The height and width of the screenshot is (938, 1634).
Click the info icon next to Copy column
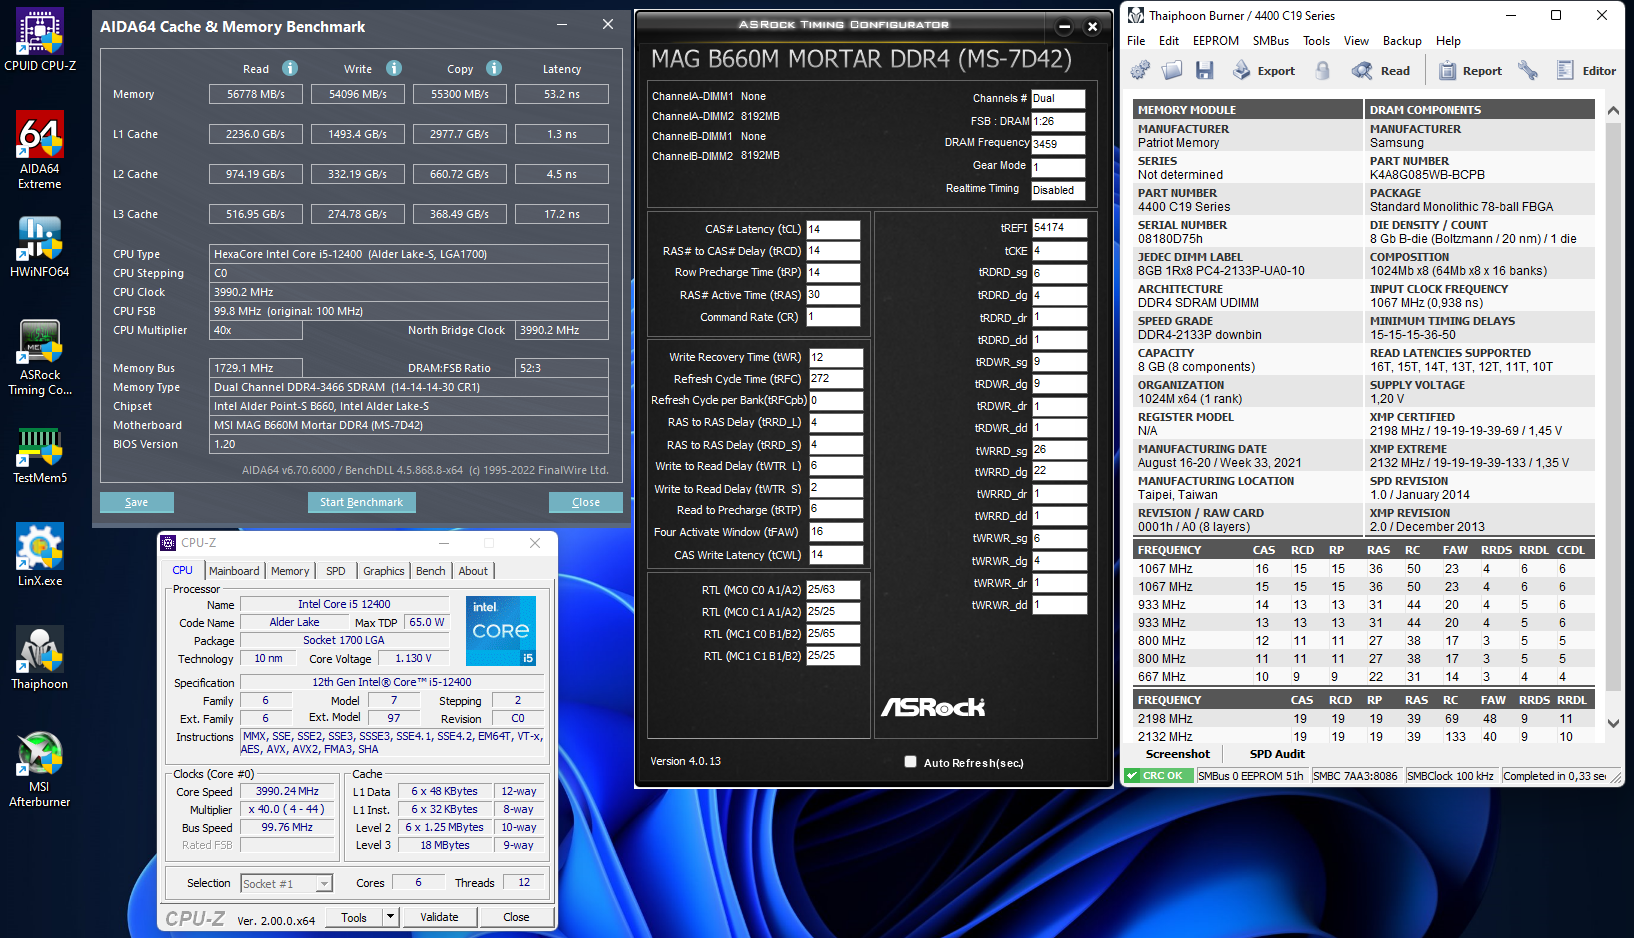click(x=494, y=68)
